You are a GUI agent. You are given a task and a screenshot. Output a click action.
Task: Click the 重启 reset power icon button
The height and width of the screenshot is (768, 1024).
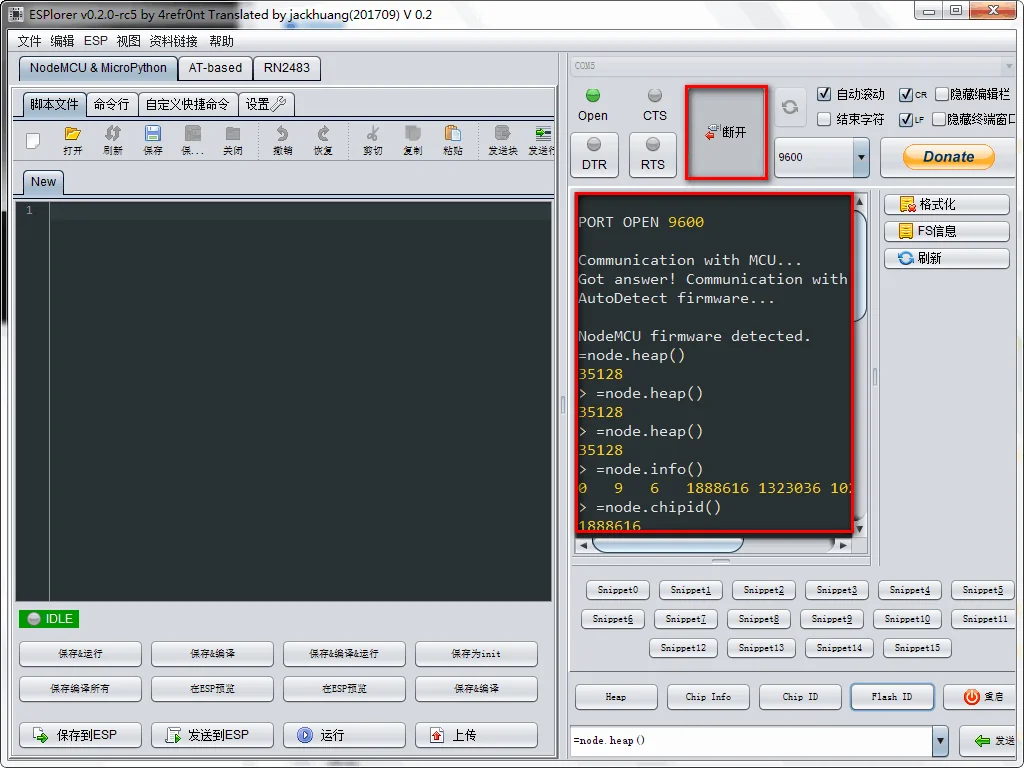point(982,697)
